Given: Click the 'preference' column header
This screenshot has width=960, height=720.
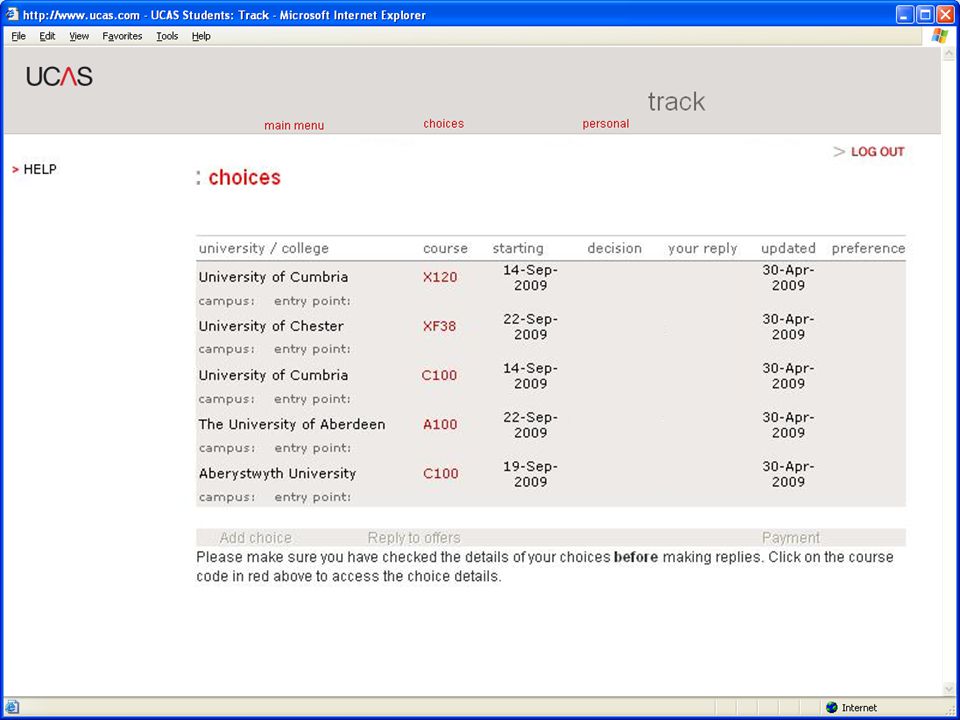Looking at the screenshot, I should pos(868,249).
